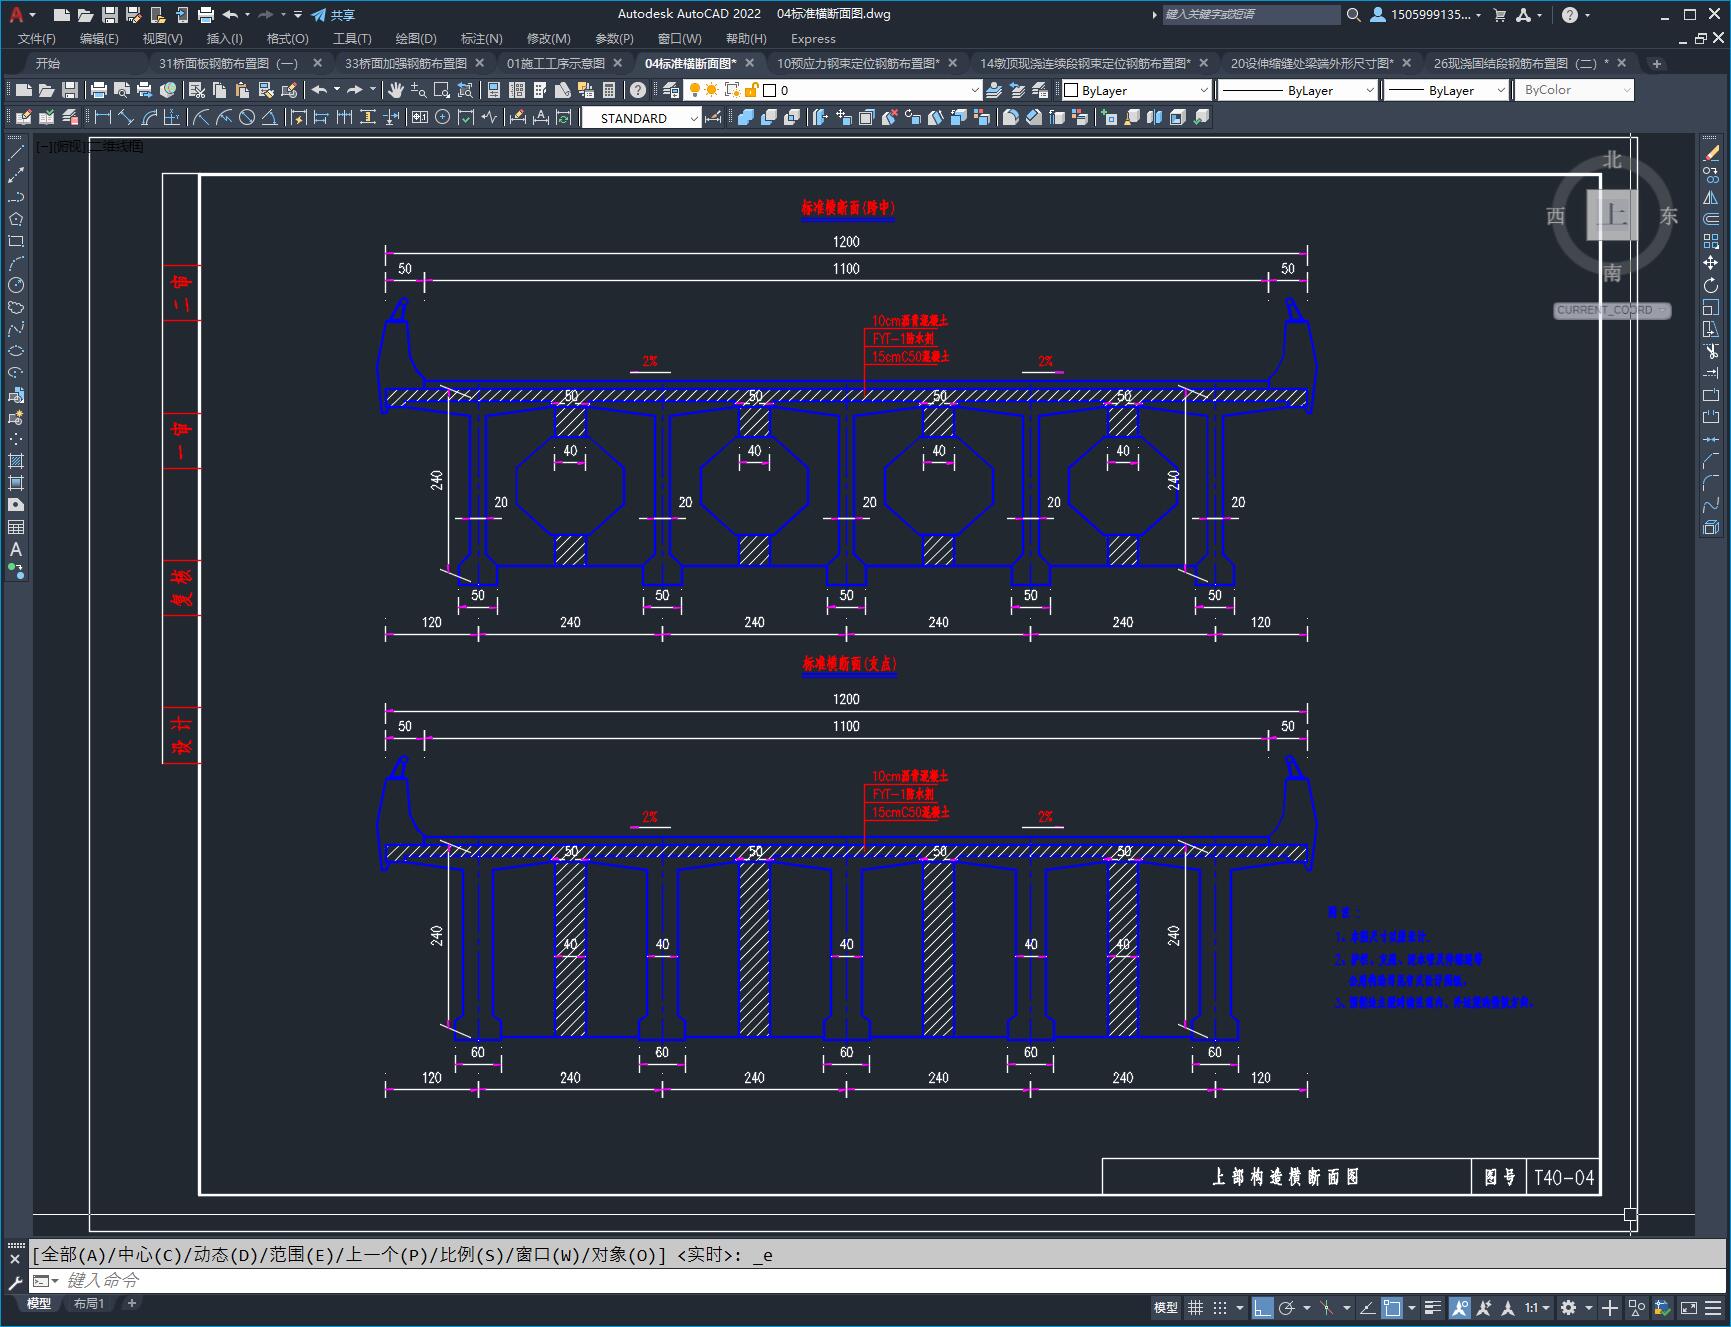Viewport: 1731px width, 1327px height.
Task: Toggle polar tracking in status bar
Action: tap(1287, 1307)
